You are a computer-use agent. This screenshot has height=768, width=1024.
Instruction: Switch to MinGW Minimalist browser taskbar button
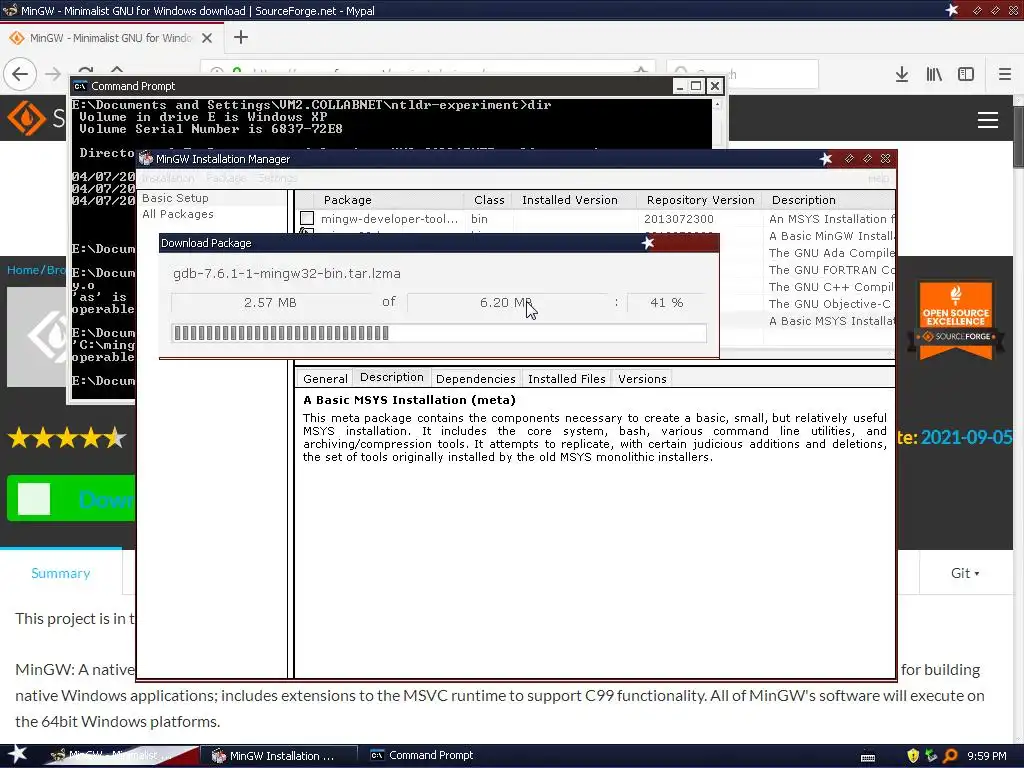[x=121, y=756]
